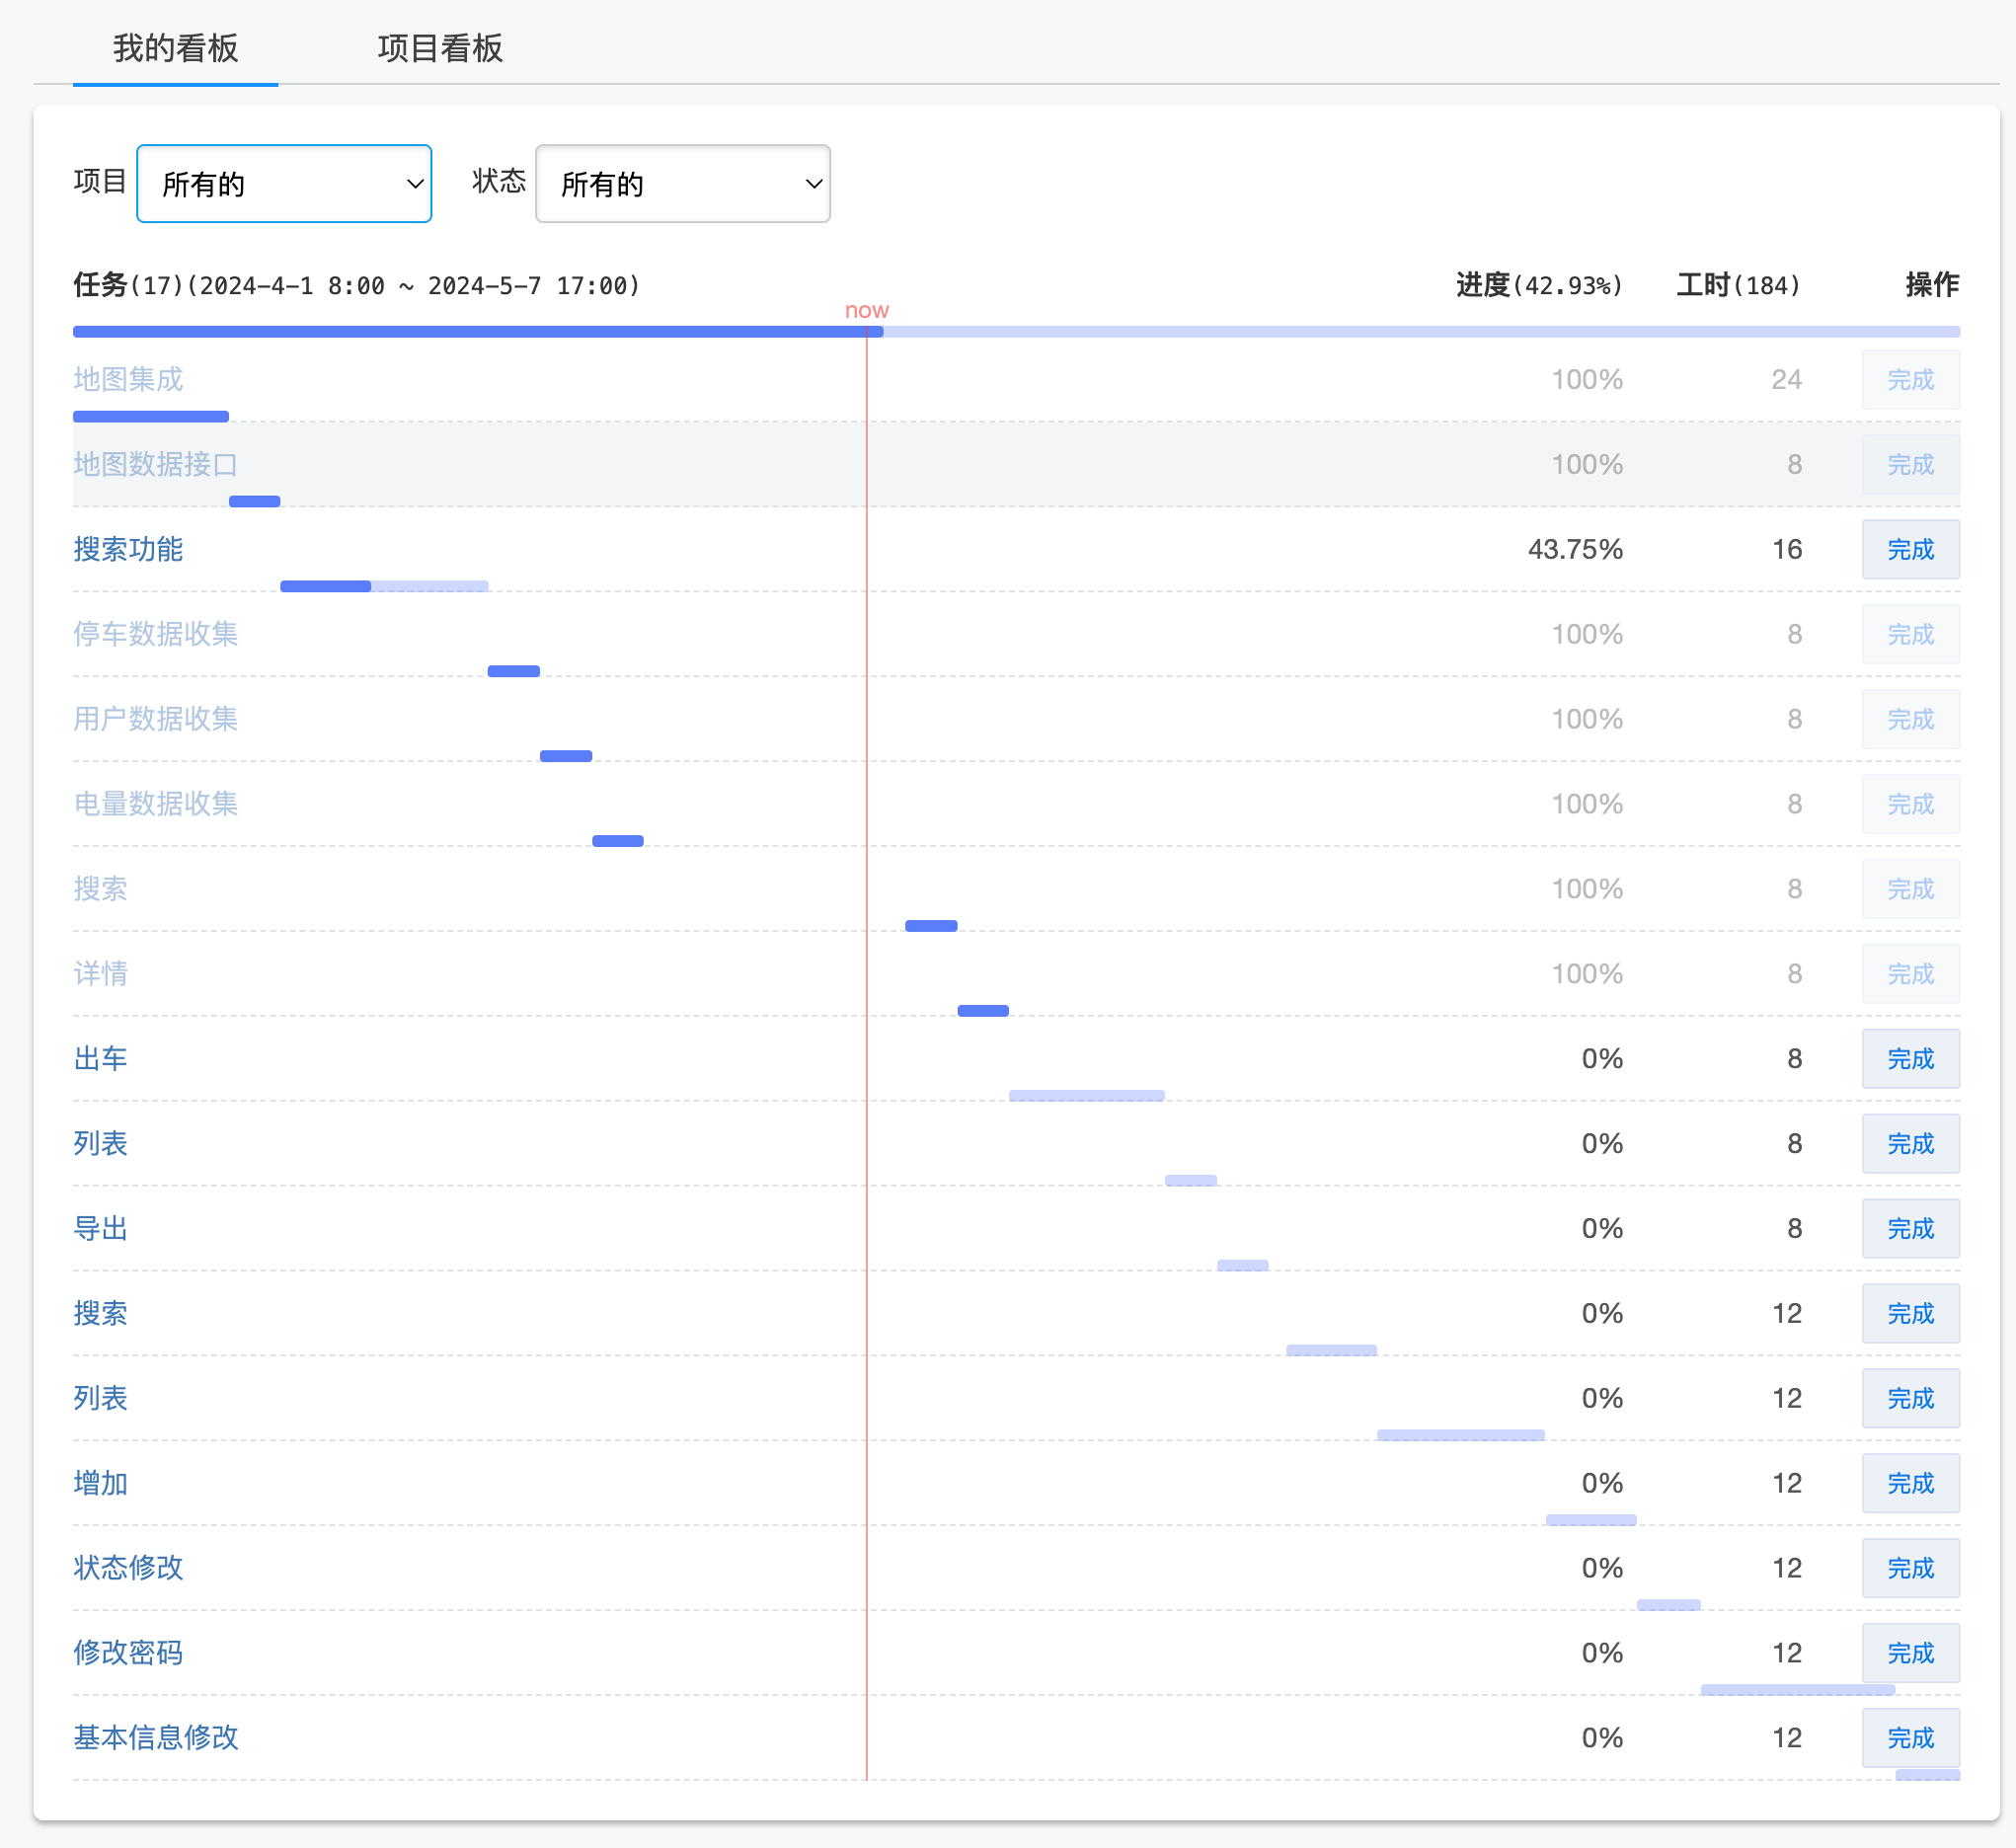Click the 地图集成 gantt bar
The height and width of the screenshot is (1848, 2016).
pos(151,416)
